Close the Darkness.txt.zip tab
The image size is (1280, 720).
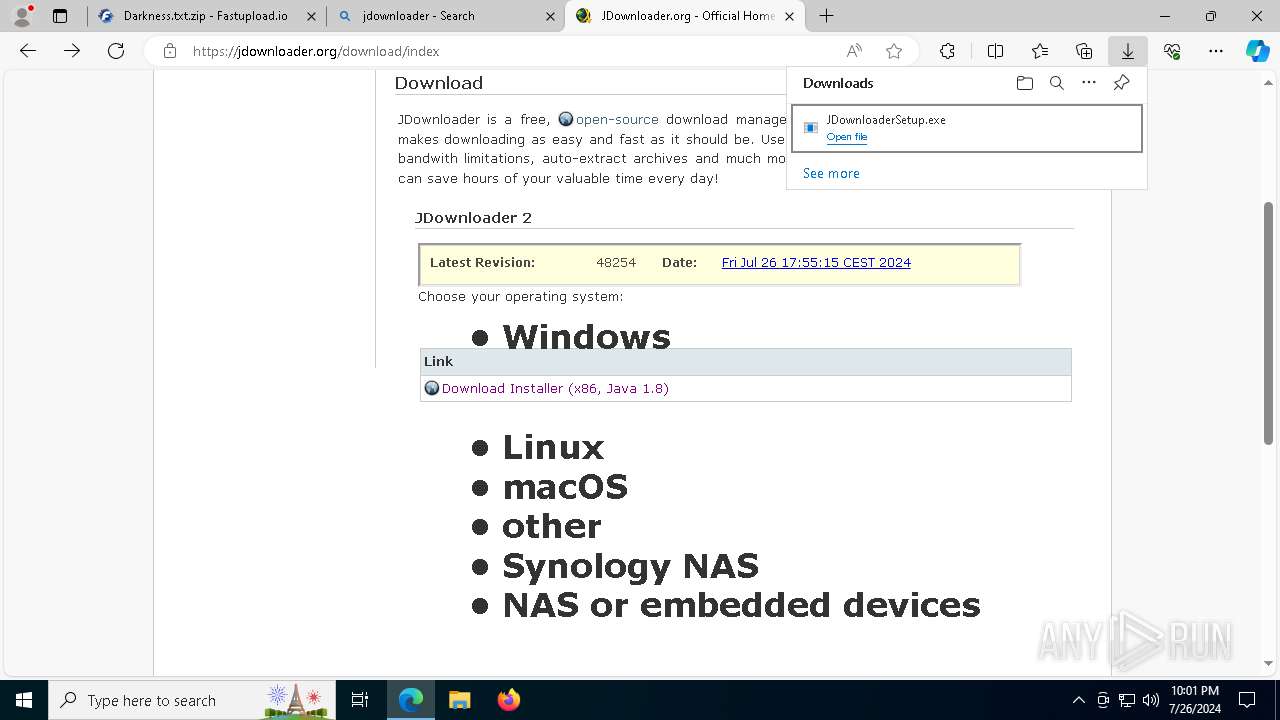[311, 16]
